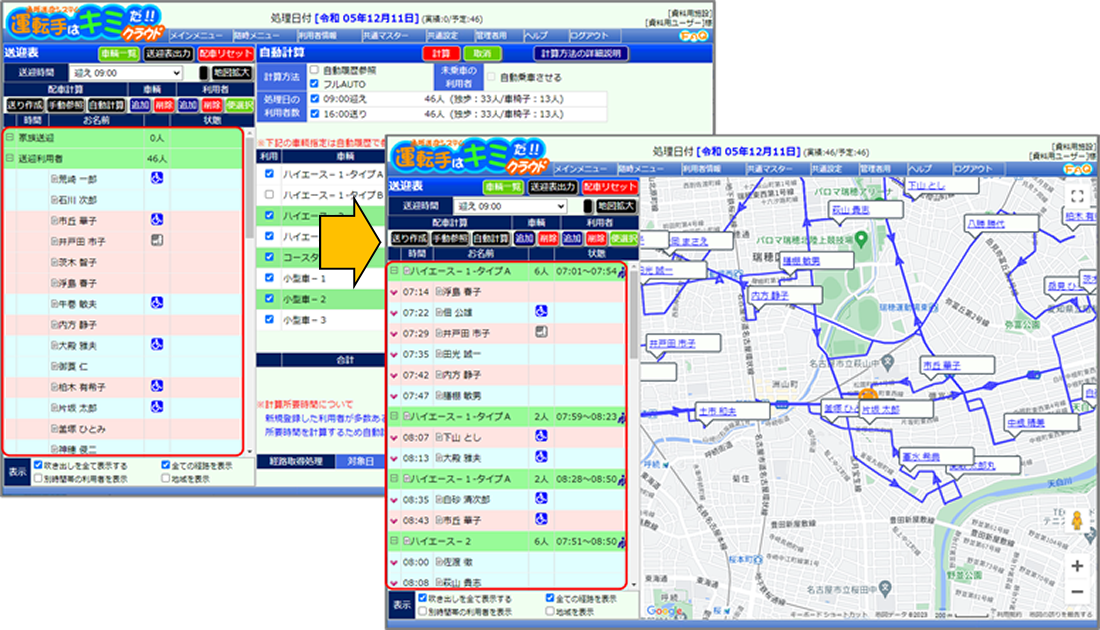Image resolution: width=1100 pixels, height=630 pixels.
Task: Click the status icon on the 07:29 row
Action: click(541, 332)
